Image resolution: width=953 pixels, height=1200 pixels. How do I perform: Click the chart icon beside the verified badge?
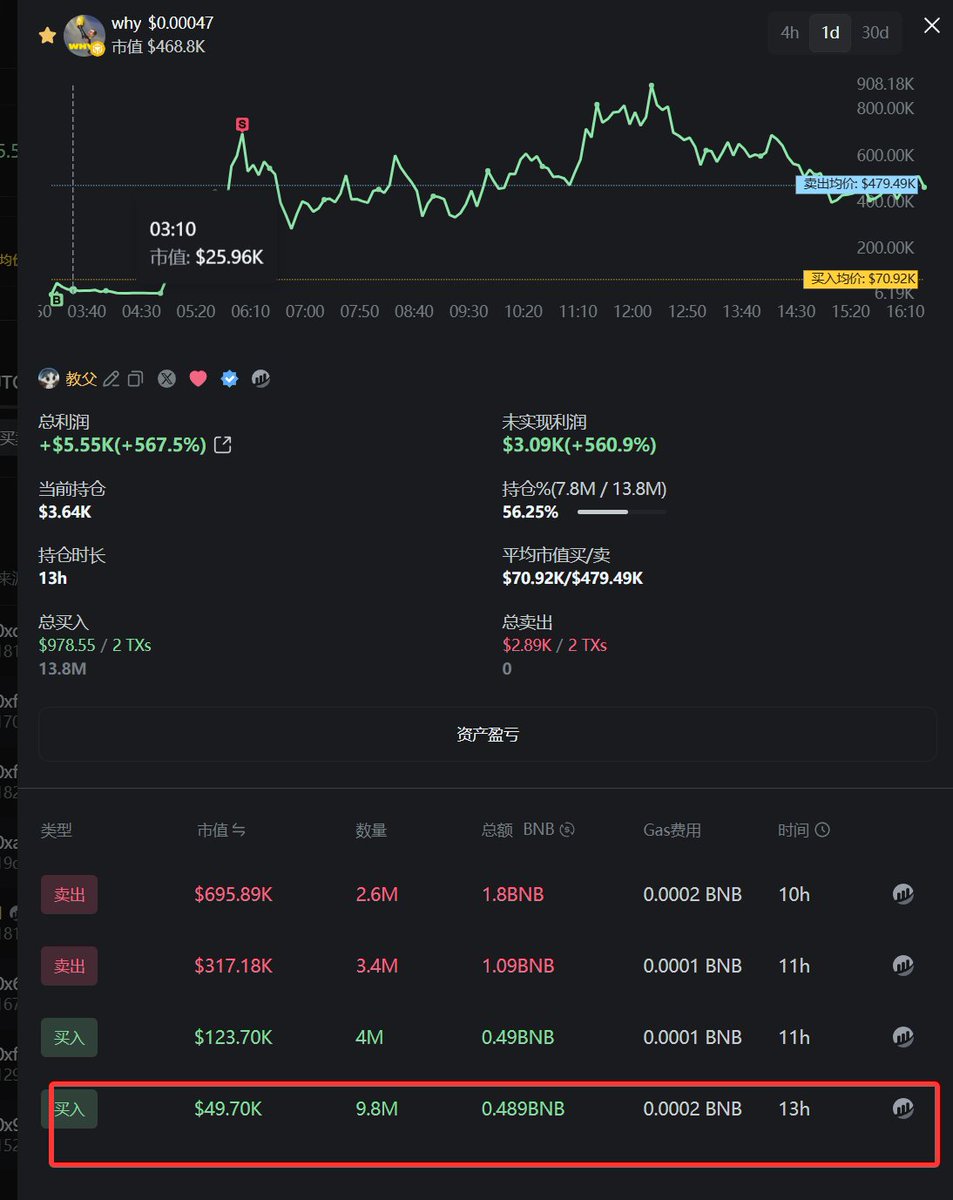point(261,379)
